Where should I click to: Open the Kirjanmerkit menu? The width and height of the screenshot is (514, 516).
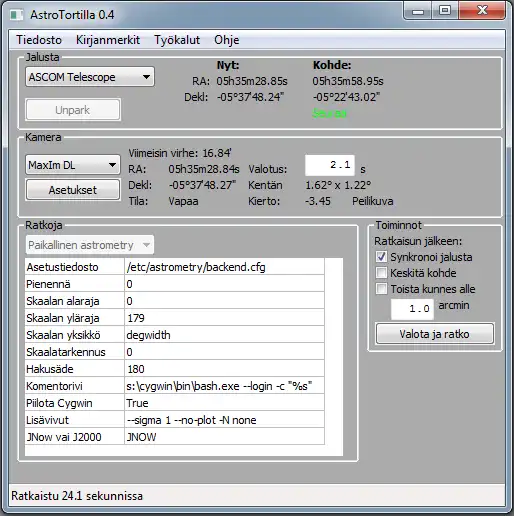(x=108, y=40)
